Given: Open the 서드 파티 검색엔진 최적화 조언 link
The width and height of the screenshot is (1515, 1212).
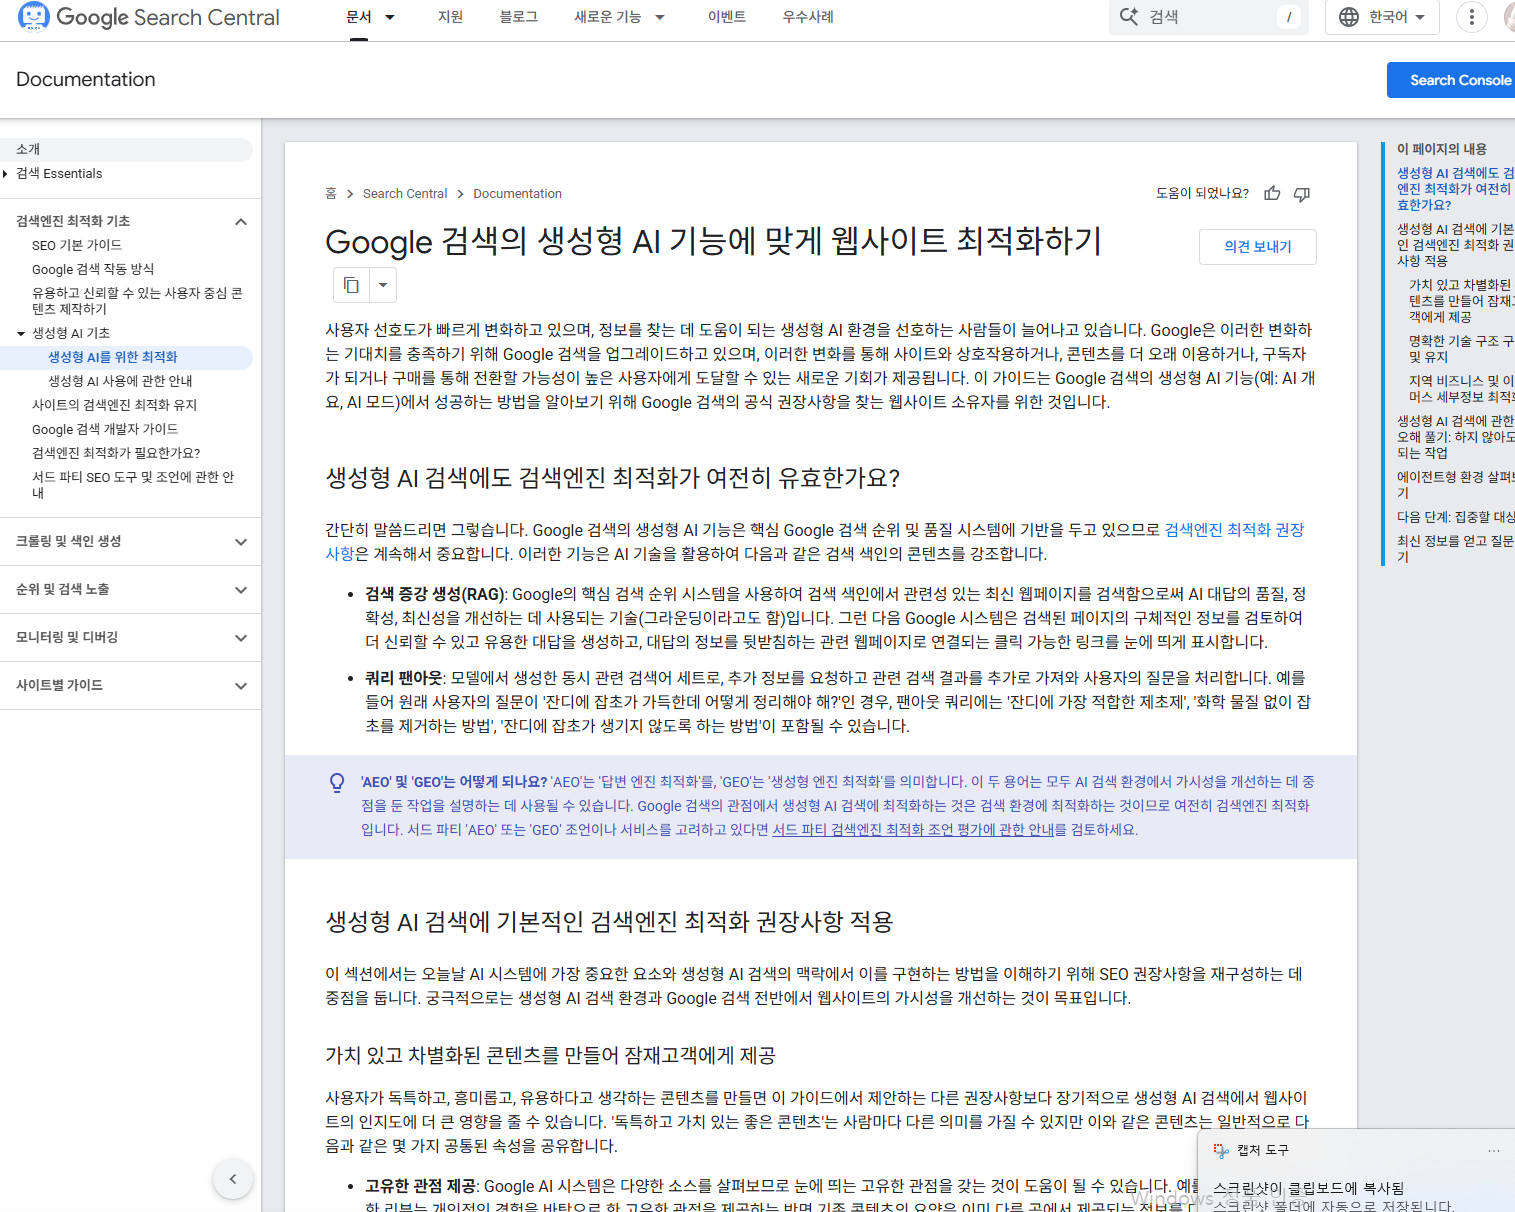Looking at the screenshot, I should tap(913, 830).
